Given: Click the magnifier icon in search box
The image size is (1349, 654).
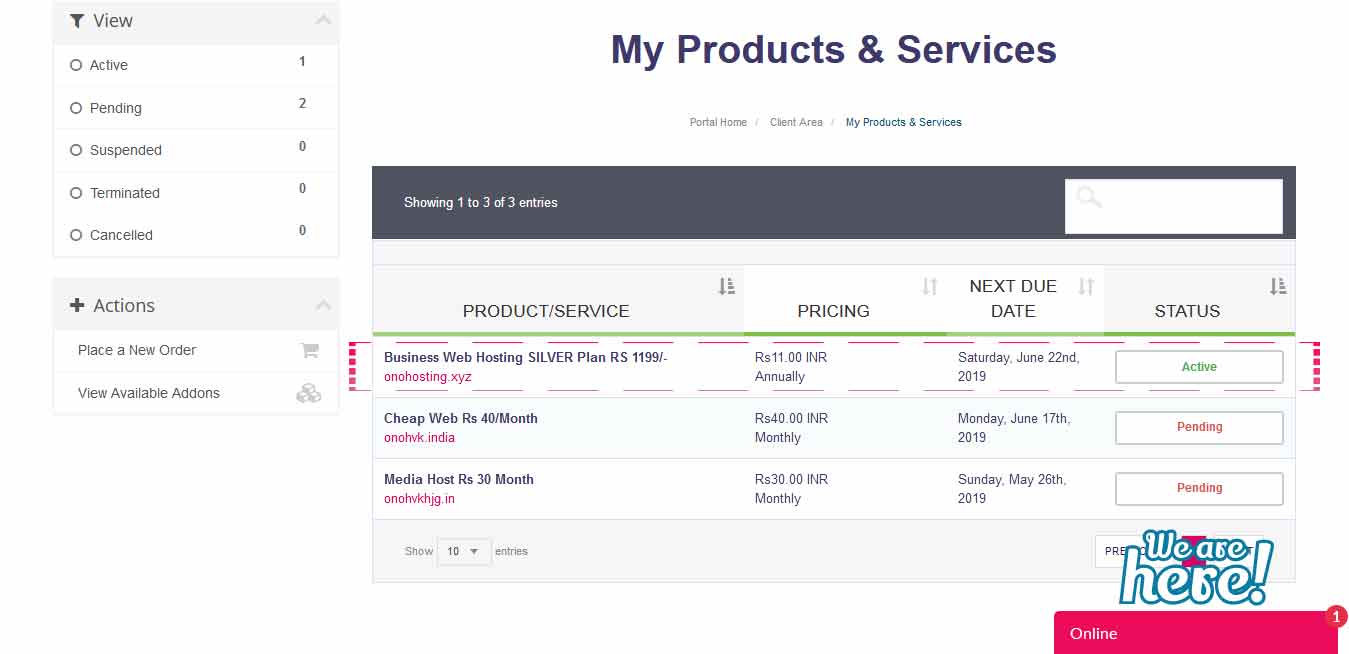Looking at the screenshot, I should 1089,198.
